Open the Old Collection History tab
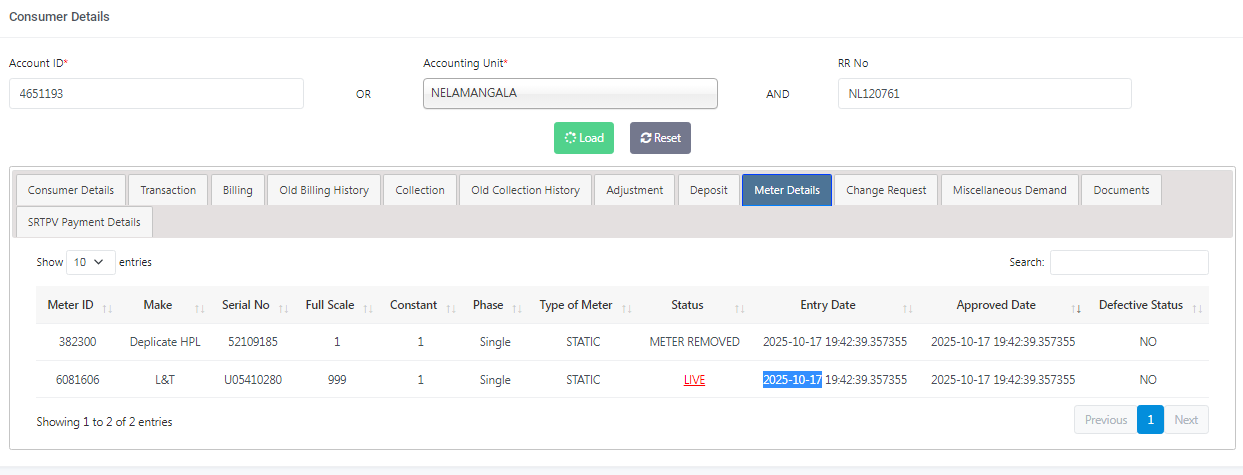Image resolution: width=1243 pixels, height=475 pixels. point(525,190)
